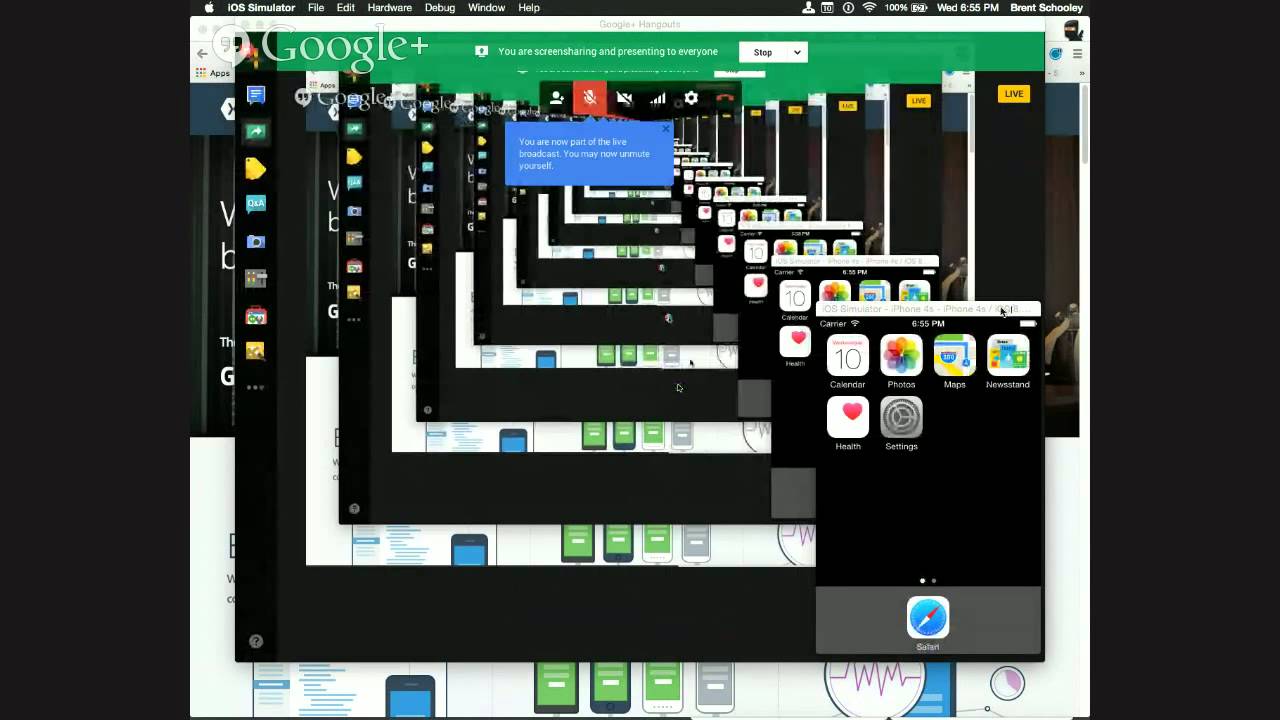Open the Help menu
This screenshot has width=1280, height=720.
tap(529, 8)
